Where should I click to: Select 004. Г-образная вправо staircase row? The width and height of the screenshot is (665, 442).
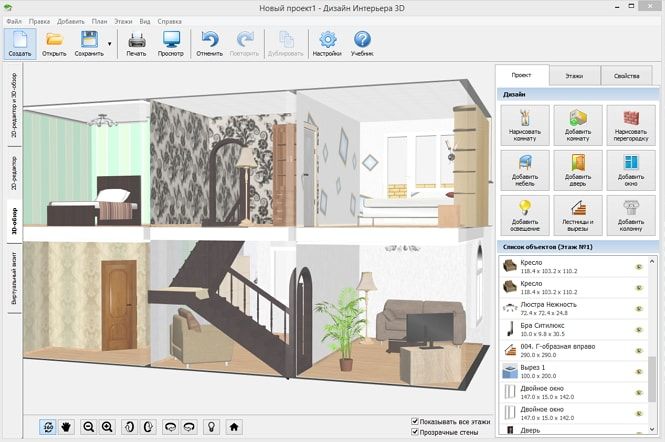573,351
